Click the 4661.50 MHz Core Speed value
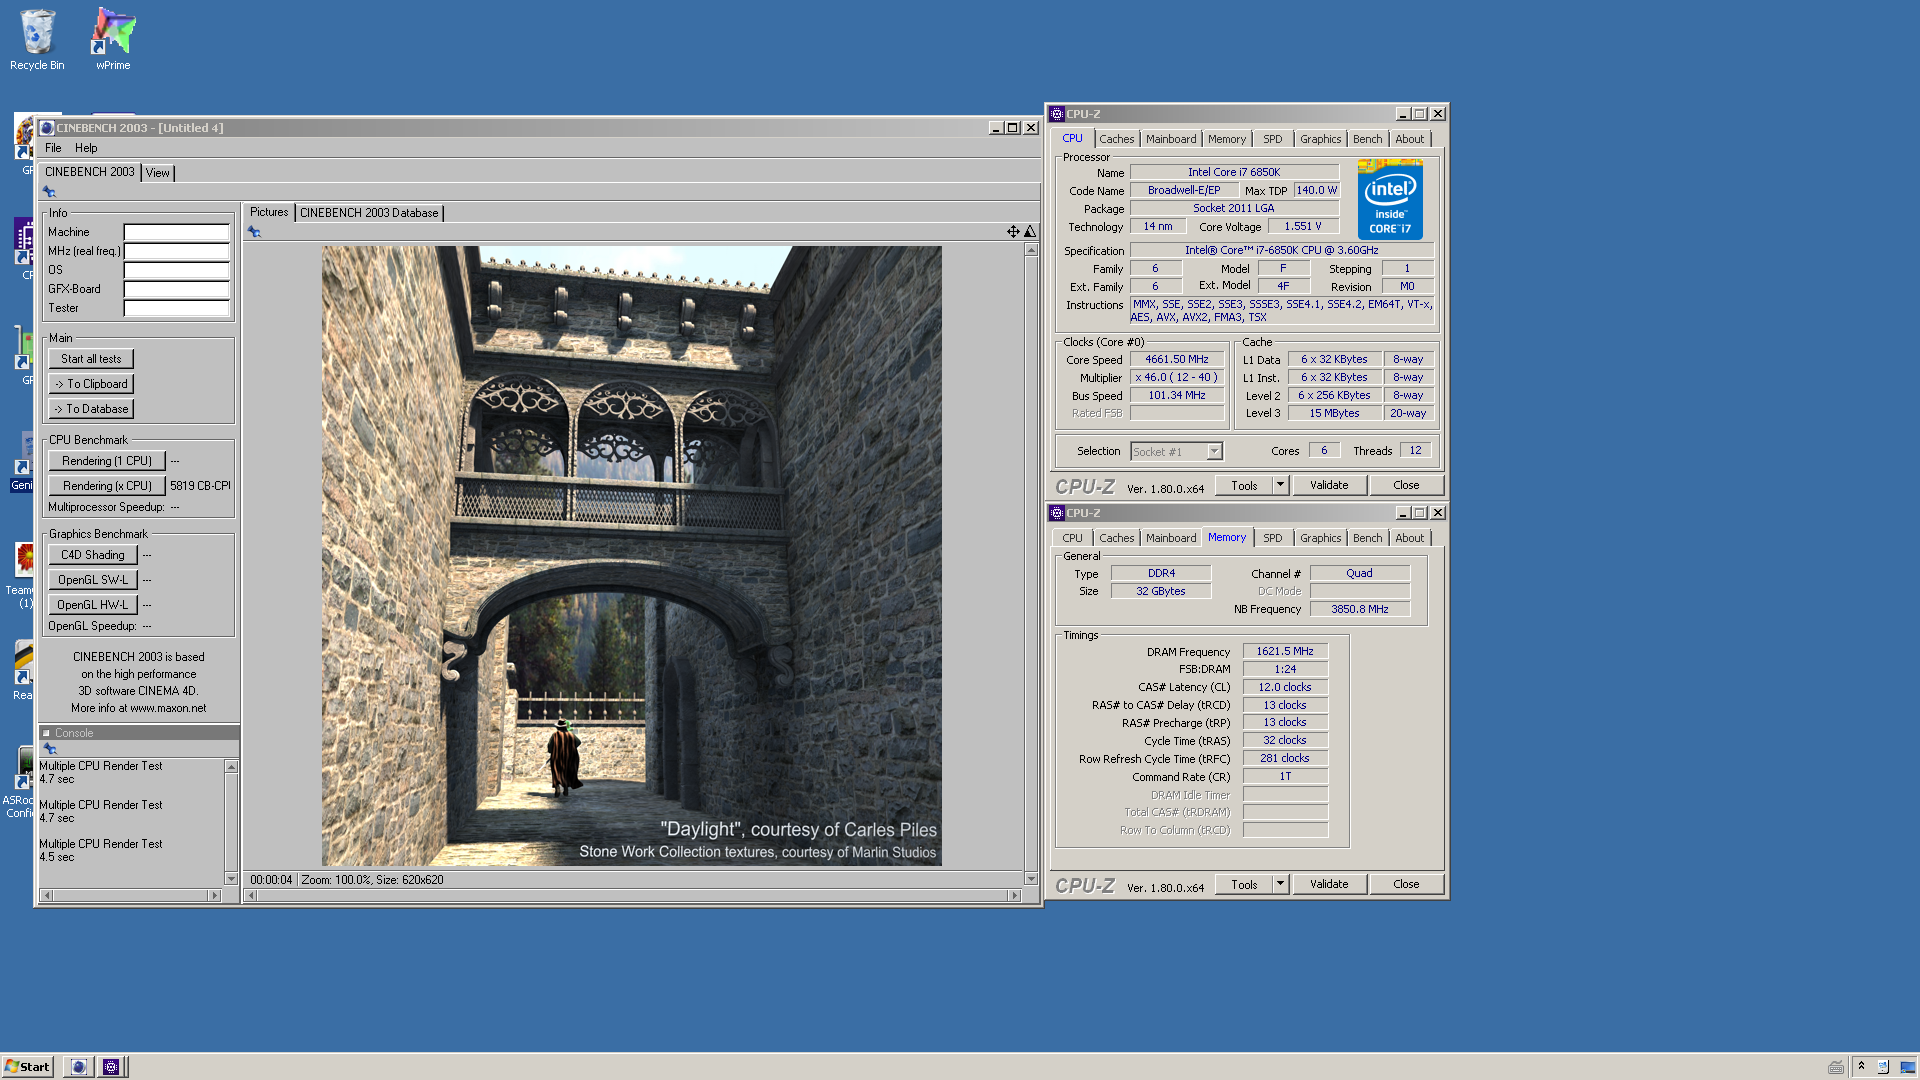 (x=1177, y=359)
